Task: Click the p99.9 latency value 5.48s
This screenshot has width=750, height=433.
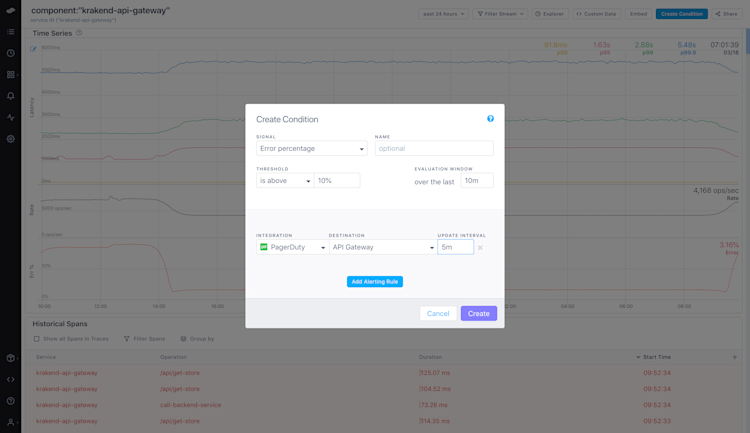Action: pos(686,45)
